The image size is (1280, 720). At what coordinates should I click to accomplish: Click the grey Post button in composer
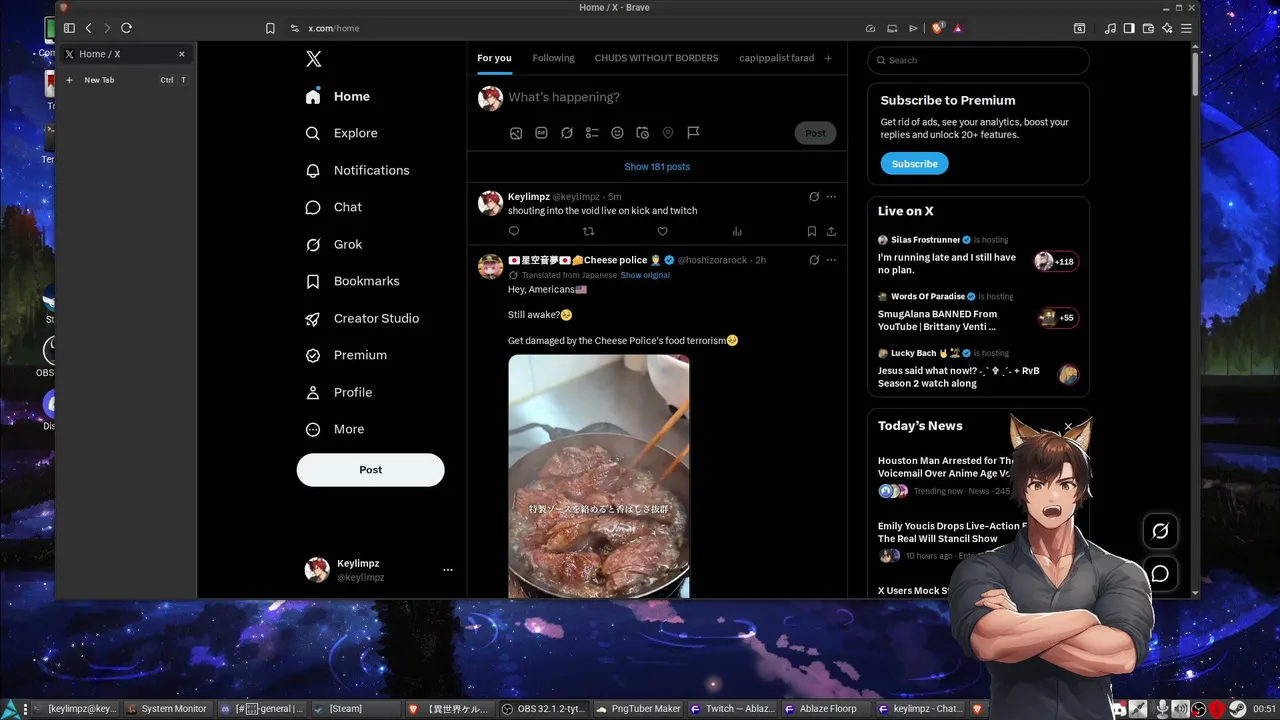[815, 133]
